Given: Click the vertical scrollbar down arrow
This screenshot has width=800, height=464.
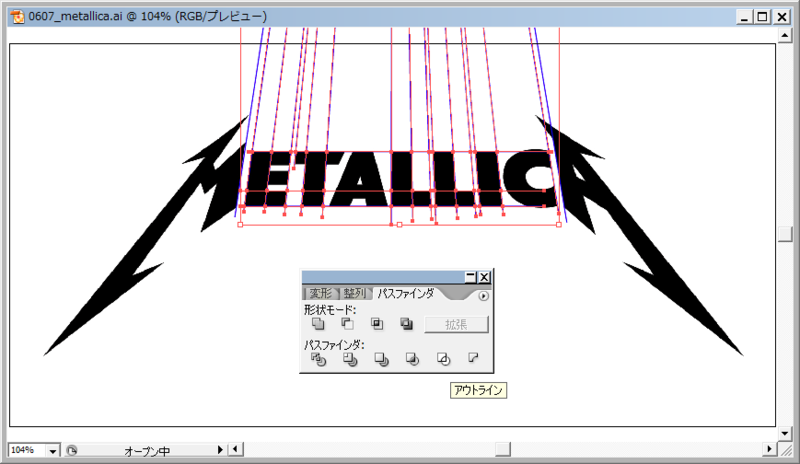Looking at the screenshot, I should (785, 434).
